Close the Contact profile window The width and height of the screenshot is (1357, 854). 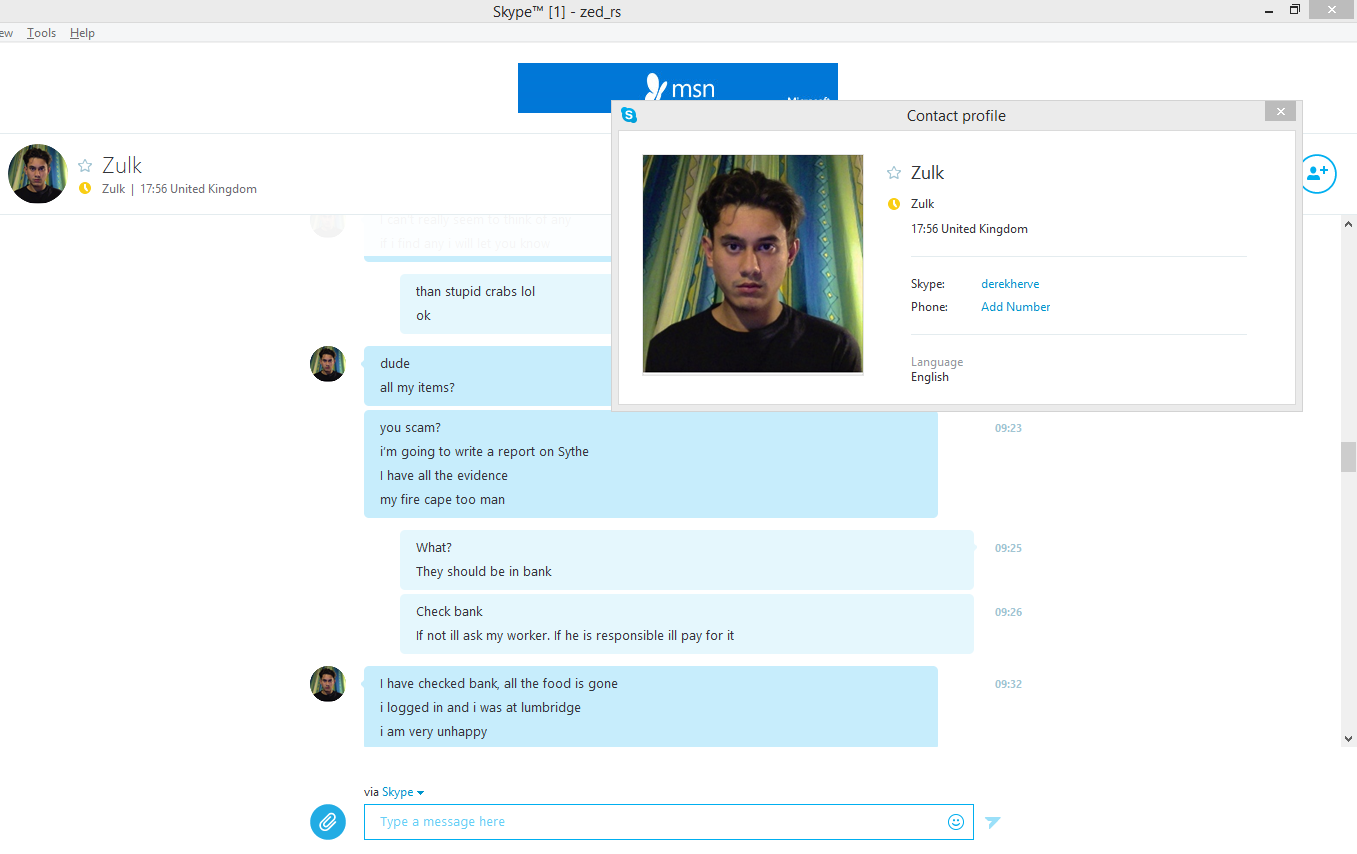coord(1280,111)
